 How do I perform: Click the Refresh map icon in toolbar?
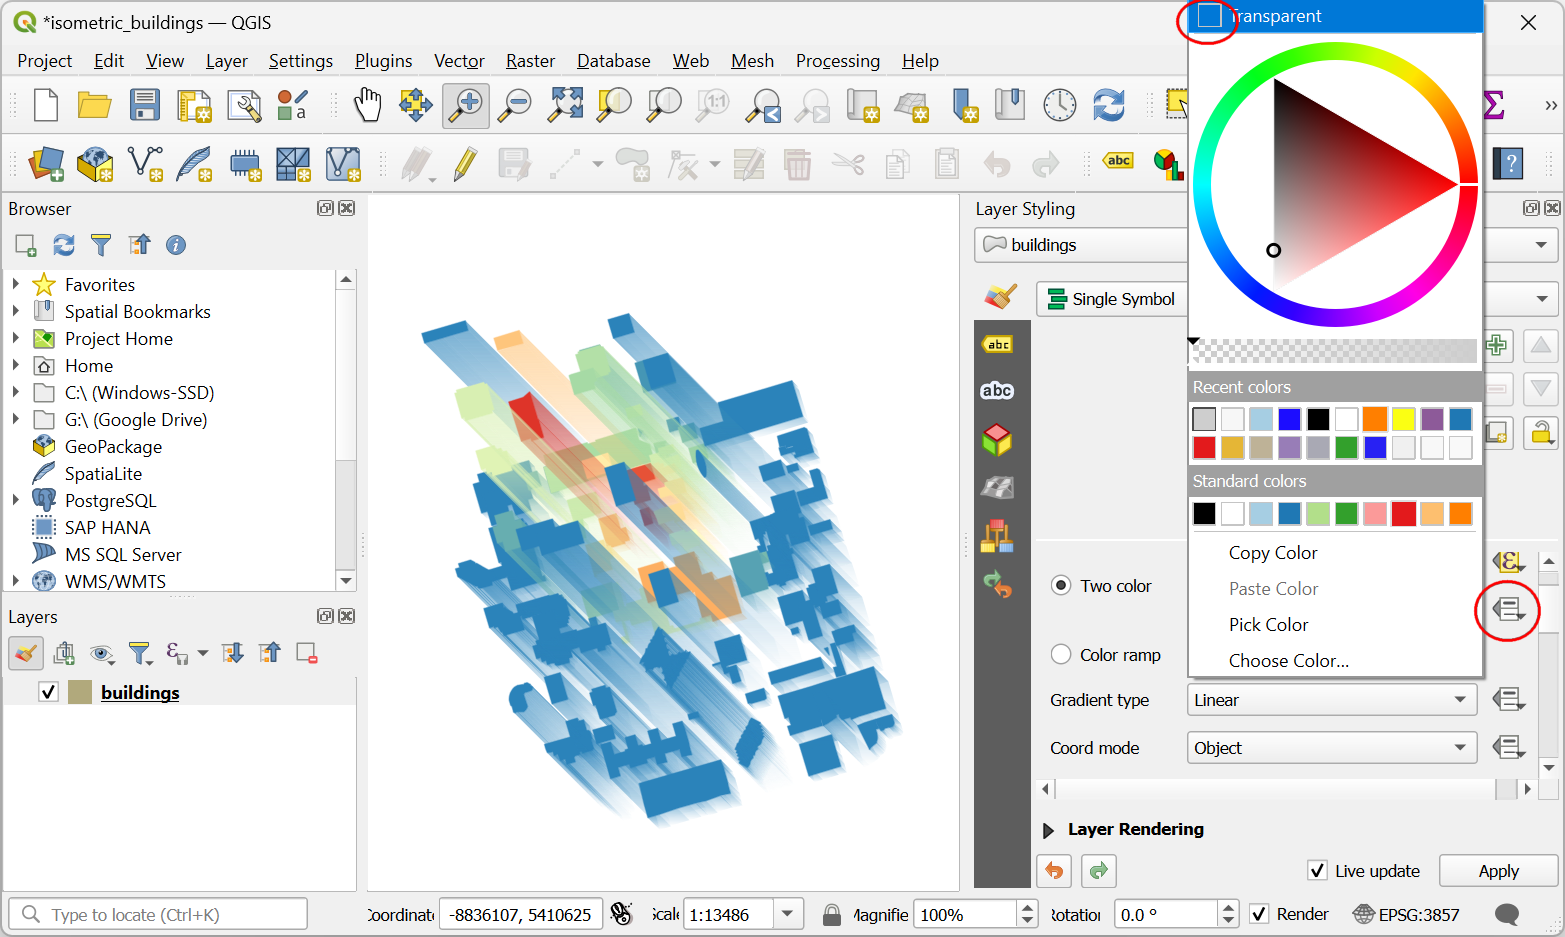pyautogui.click(x=1108, y=105)
